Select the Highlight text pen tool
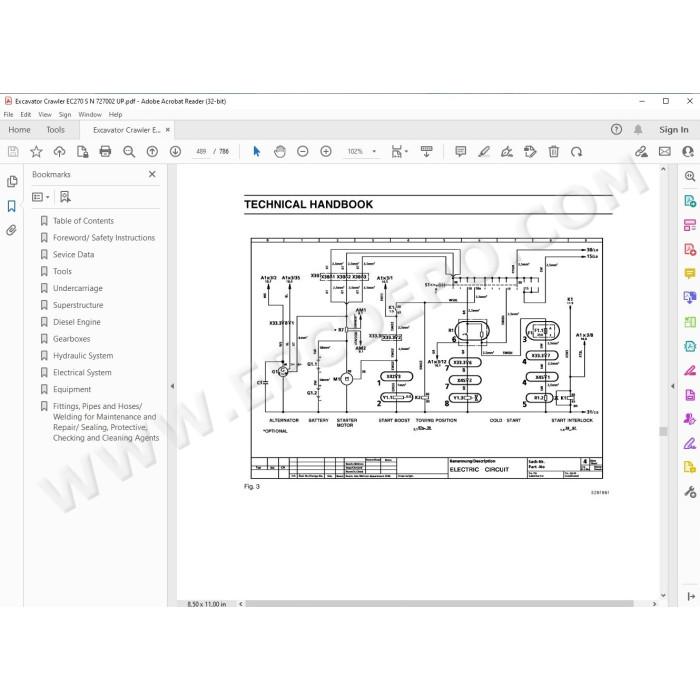 click(484, 152)
